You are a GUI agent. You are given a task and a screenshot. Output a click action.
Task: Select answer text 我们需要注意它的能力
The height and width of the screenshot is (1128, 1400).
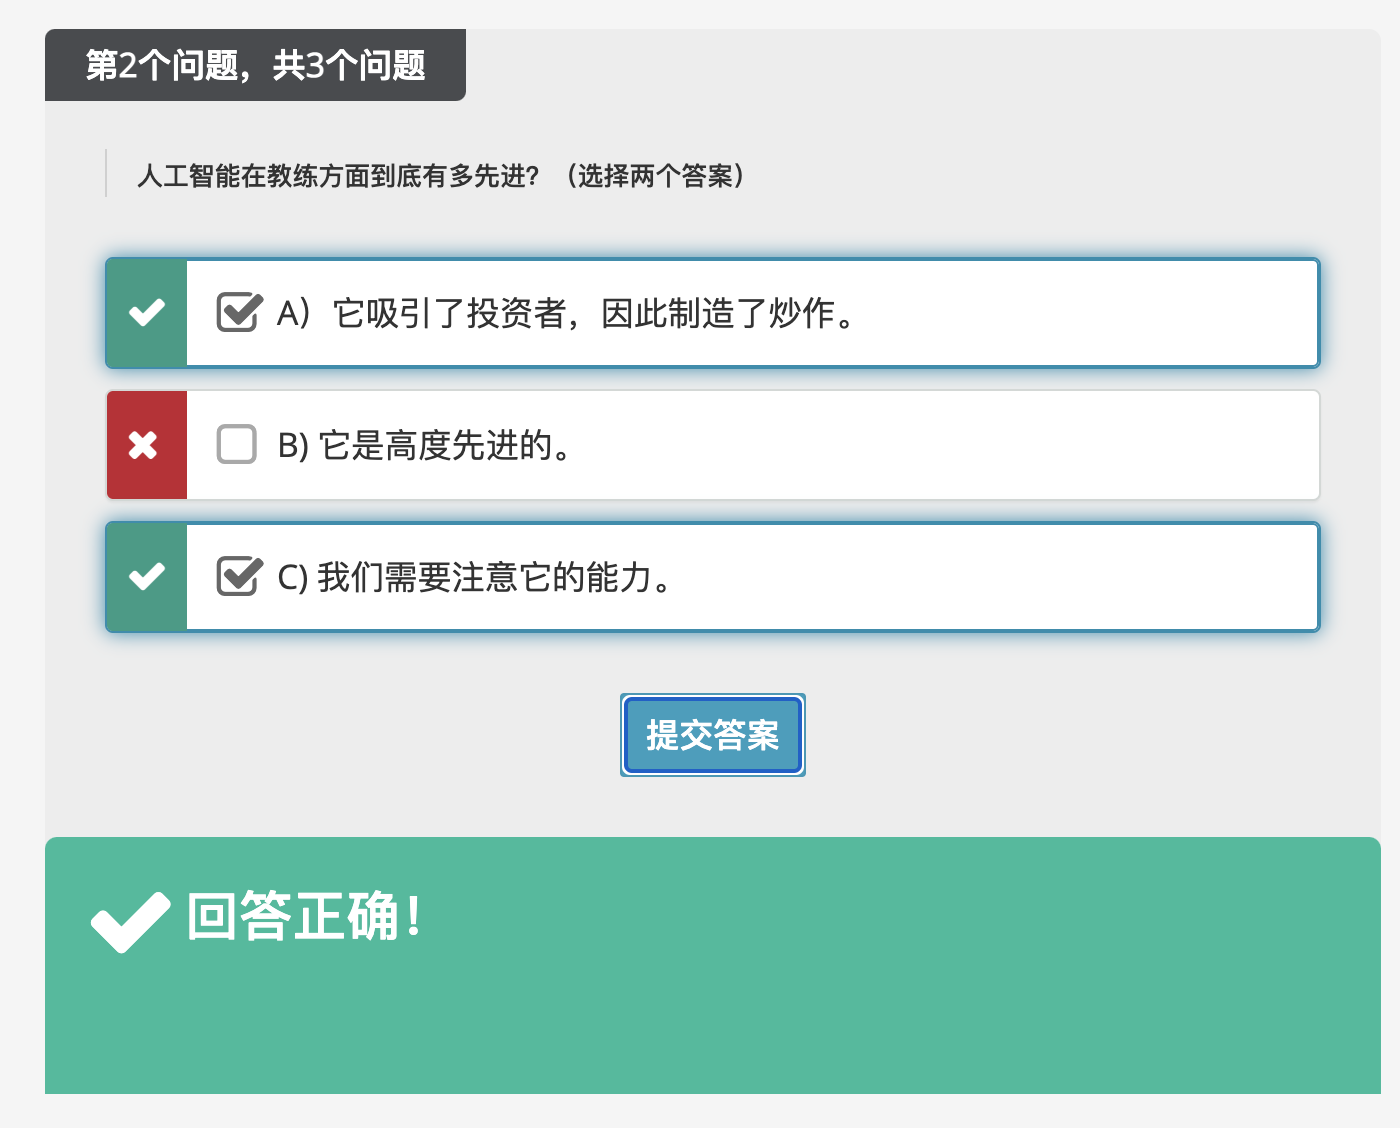pyautogui.click(x=494, y=578)
